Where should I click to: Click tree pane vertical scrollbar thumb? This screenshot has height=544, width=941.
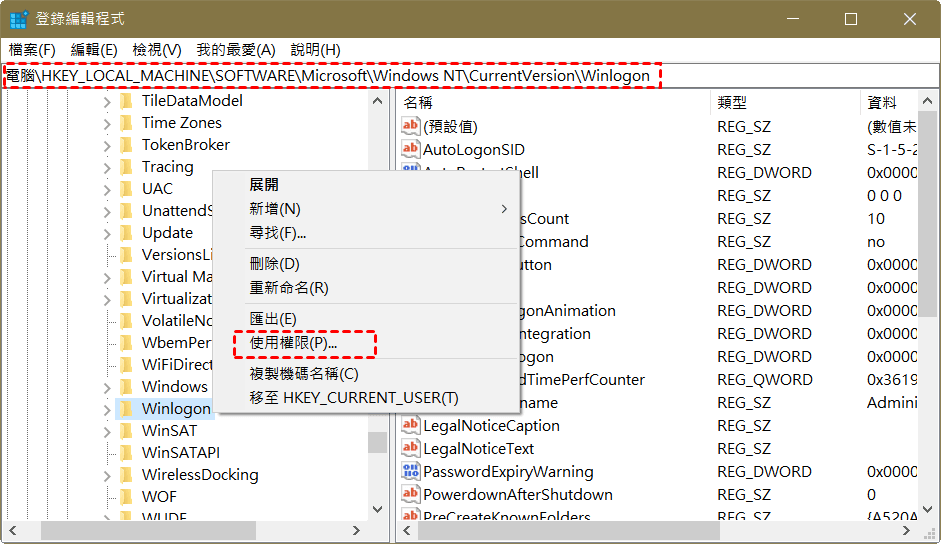pos(377,443)
